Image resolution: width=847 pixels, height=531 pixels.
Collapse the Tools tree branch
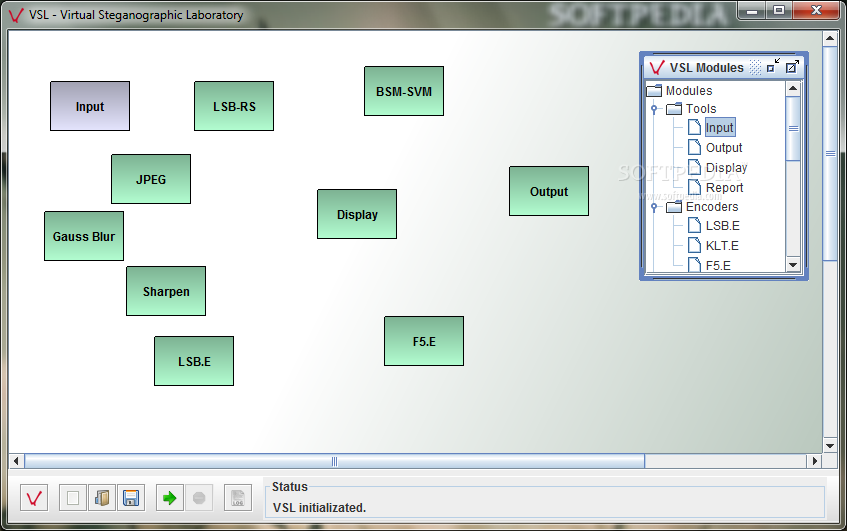(x=654, y=109)
